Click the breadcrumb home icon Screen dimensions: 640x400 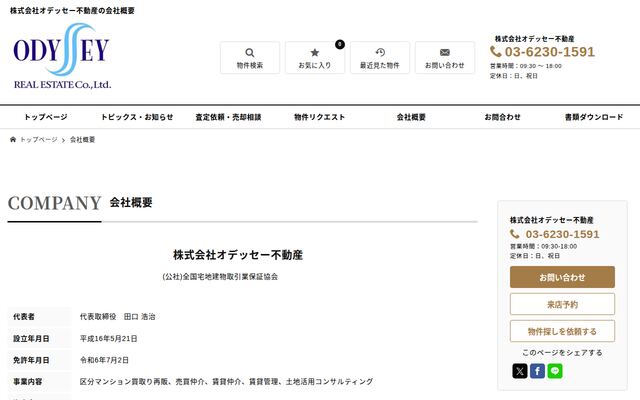[13, 140]
